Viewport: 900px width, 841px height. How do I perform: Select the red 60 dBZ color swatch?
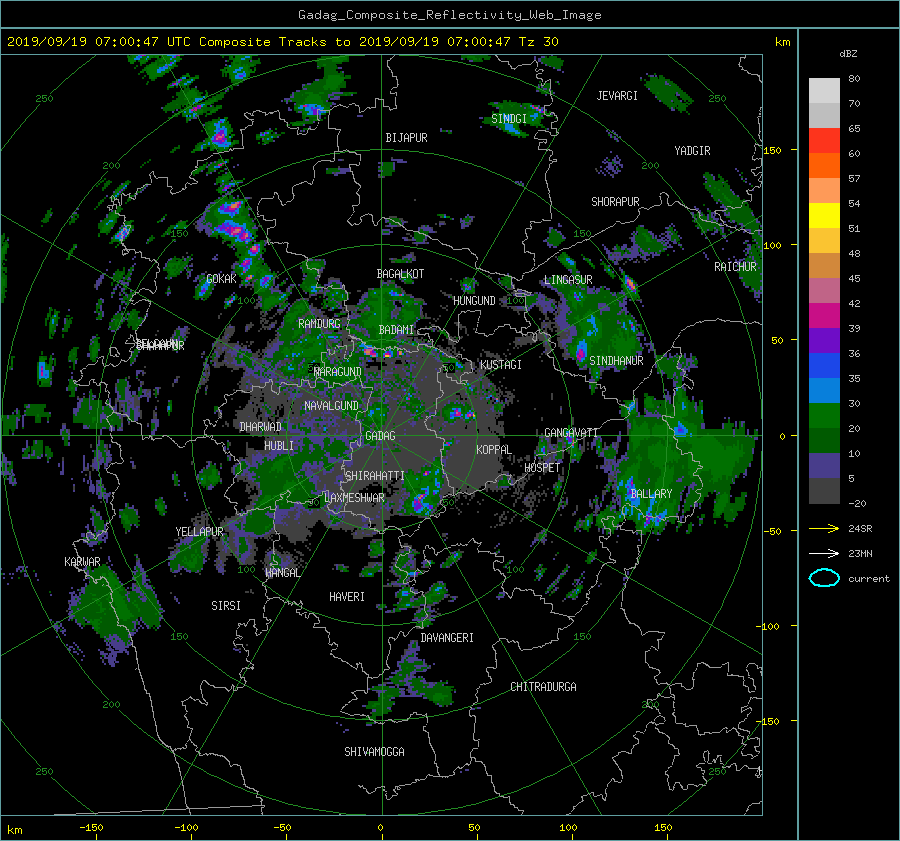click(x=824, y=141)
